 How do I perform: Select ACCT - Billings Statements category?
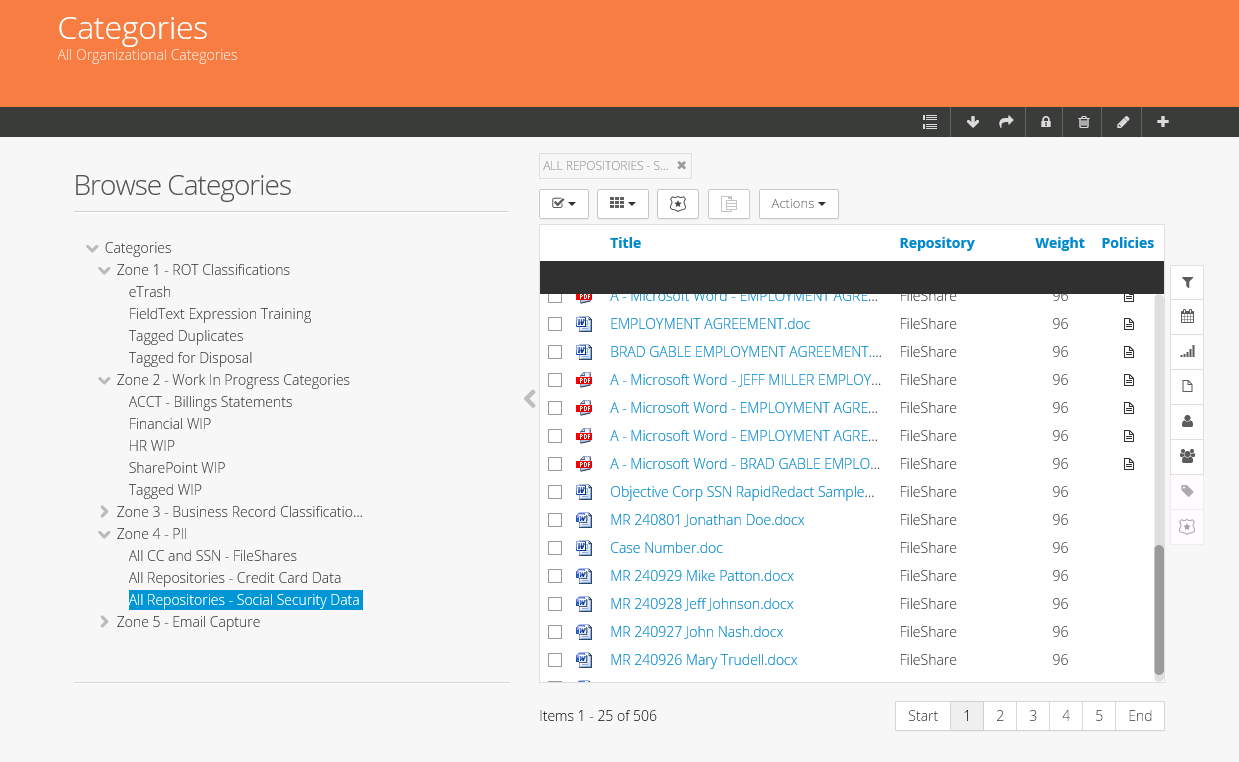click(x=211, y=402)
